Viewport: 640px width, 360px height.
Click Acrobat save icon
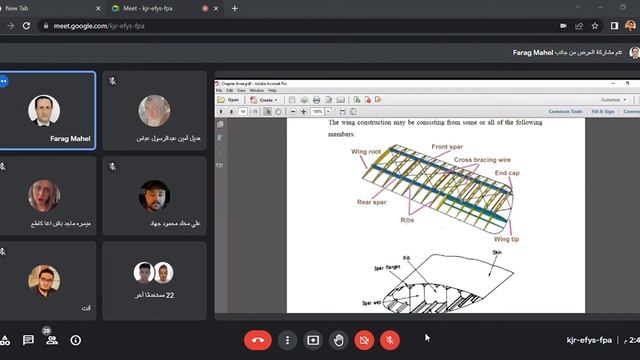click(x=292, y=100)
